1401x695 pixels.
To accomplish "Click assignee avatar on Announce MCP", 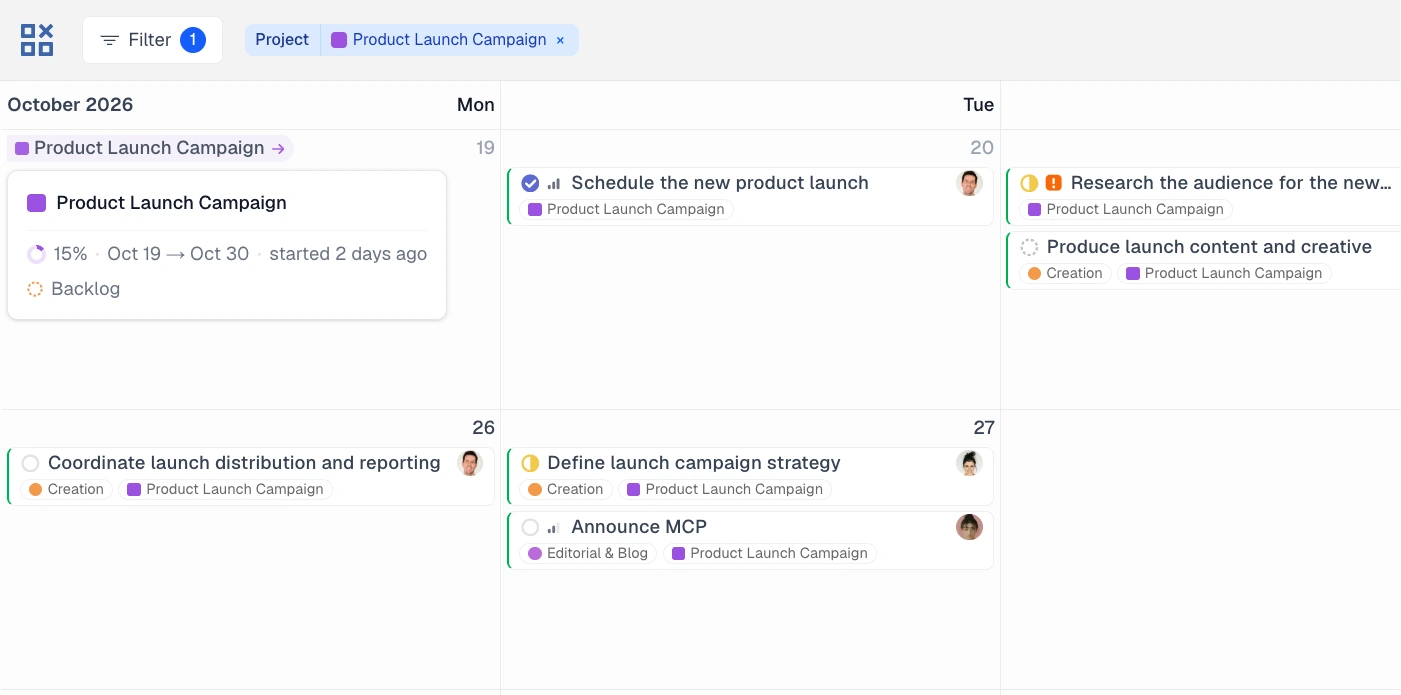I will [969, 527].
